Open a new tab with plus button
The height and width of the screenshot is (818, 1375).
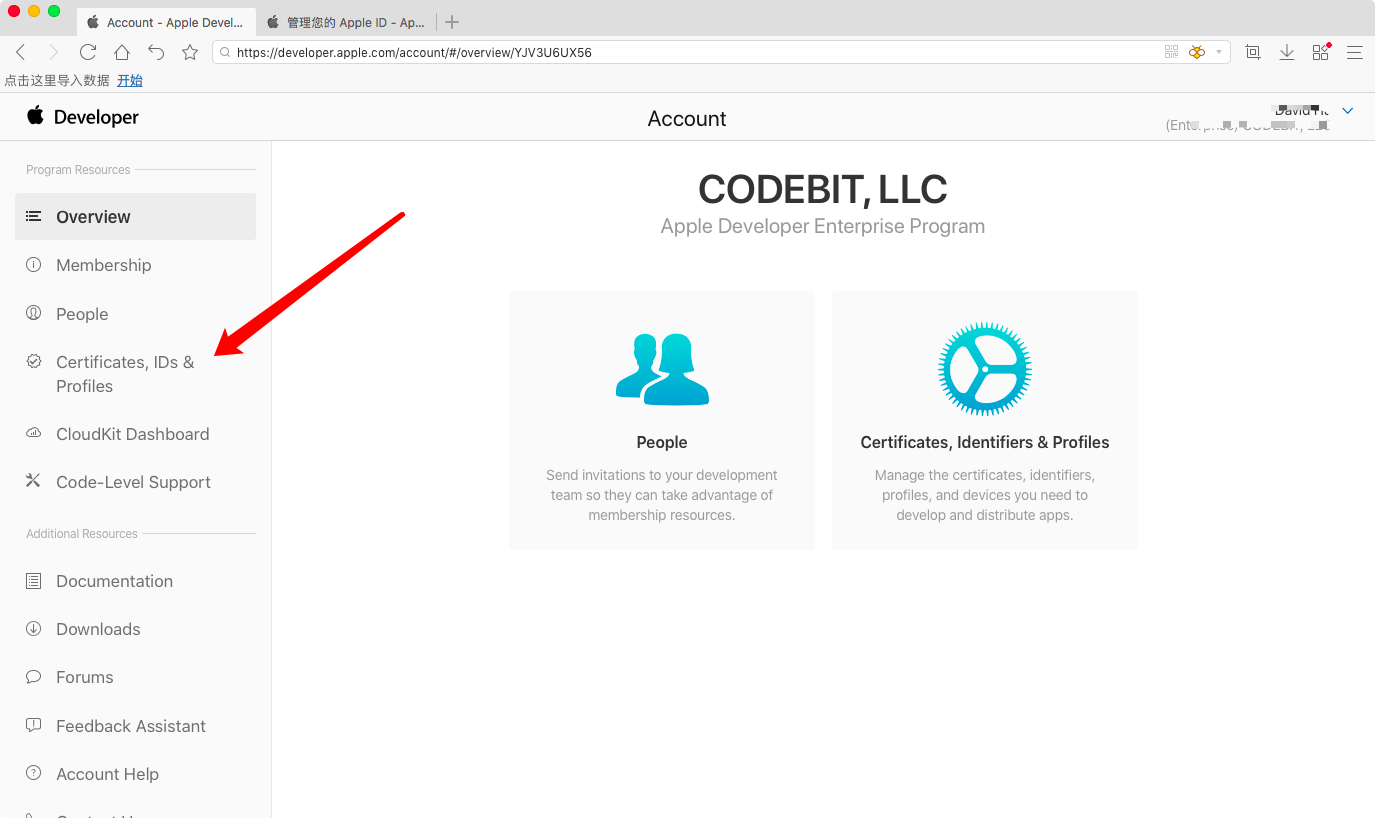452,22
